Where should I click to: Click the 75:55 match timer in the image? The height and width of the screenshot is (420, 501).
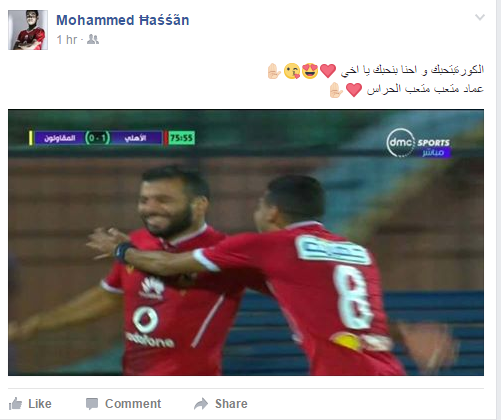(x=182, y=138)
